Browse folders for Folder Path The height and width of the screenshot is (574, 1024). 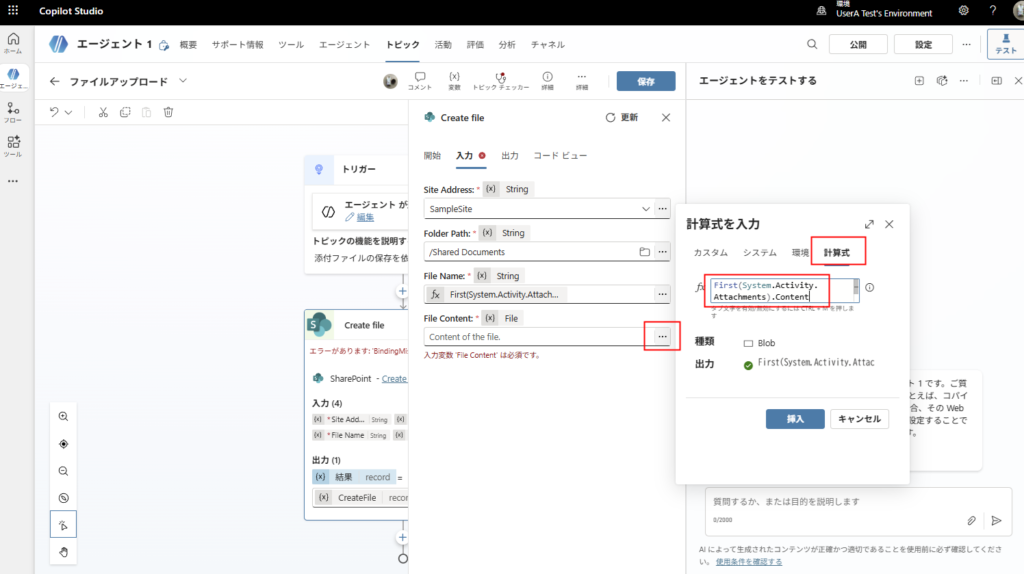point(645,252)
